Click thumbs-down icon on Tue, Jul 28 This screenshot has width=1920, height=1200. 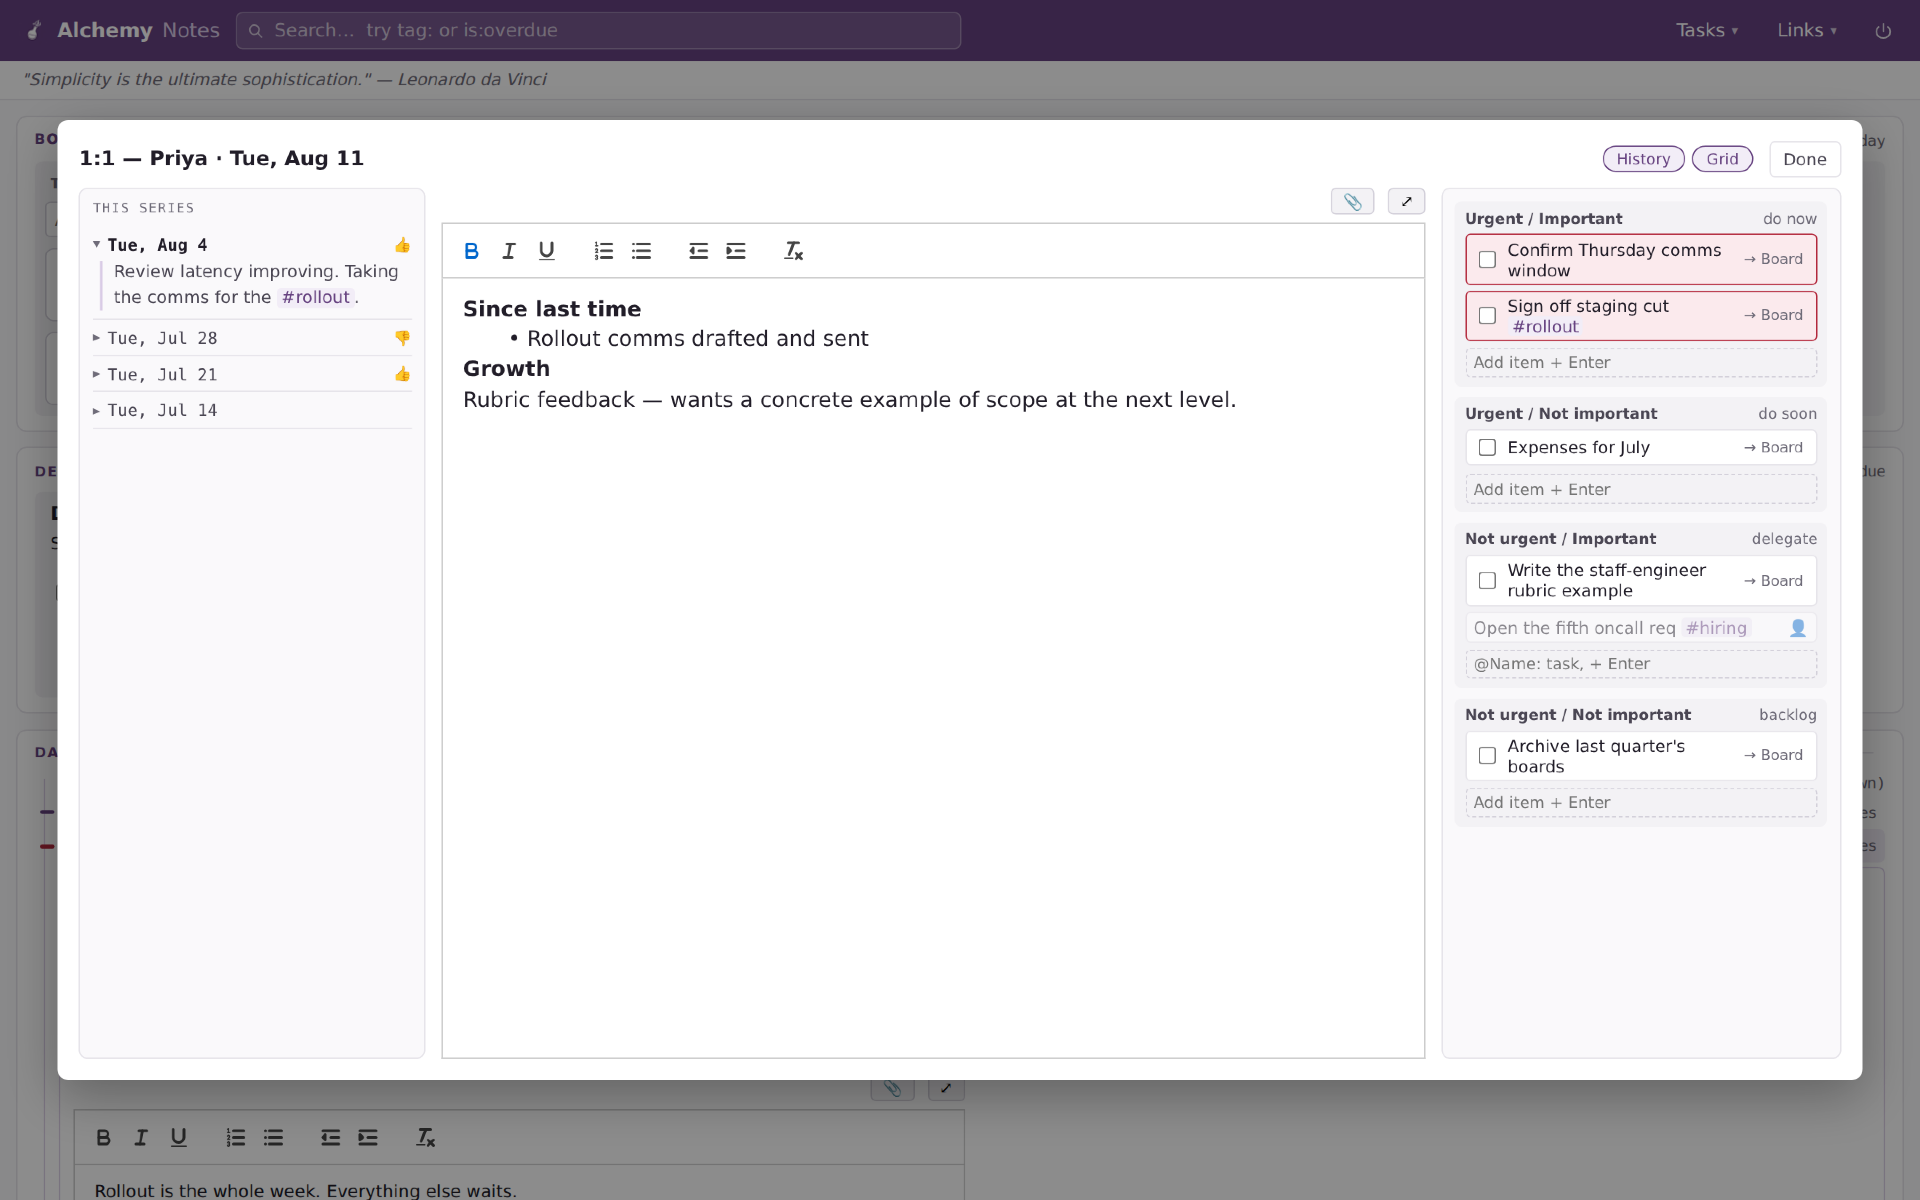coord(402,338)
